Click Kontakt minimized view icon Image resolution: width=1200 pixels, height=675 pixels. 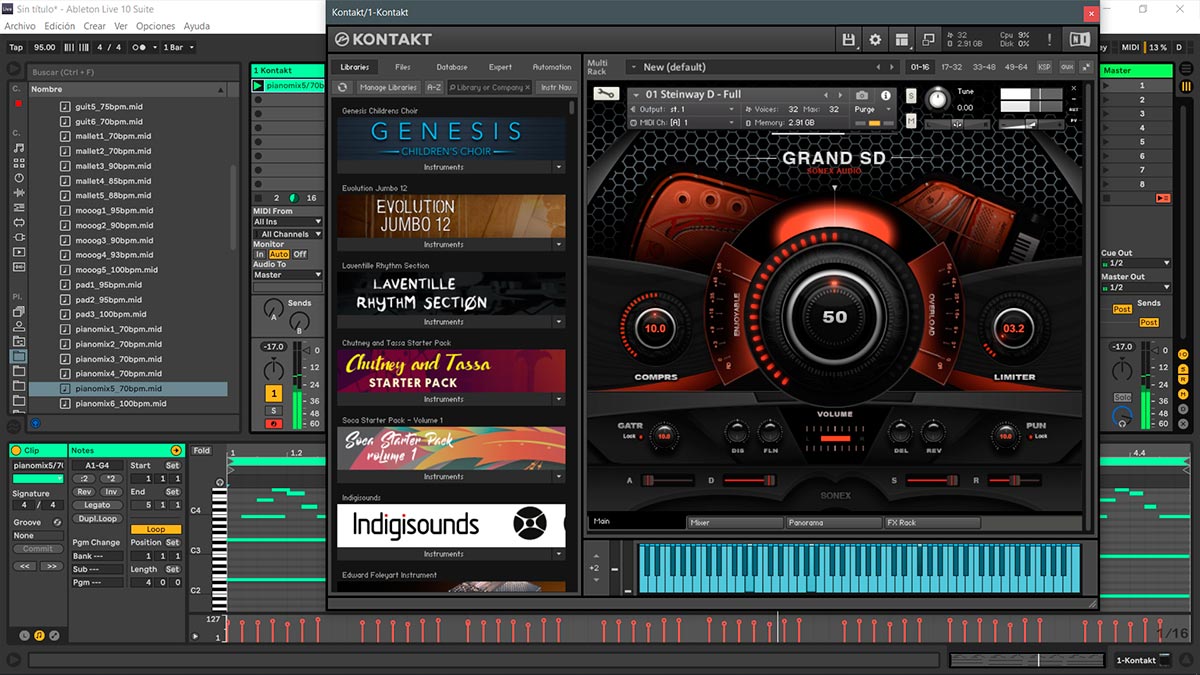tap(928, 40)
